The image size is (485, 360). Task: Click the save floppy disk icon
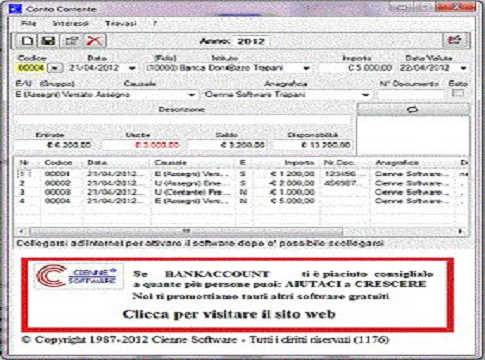(x=48, y=41)
